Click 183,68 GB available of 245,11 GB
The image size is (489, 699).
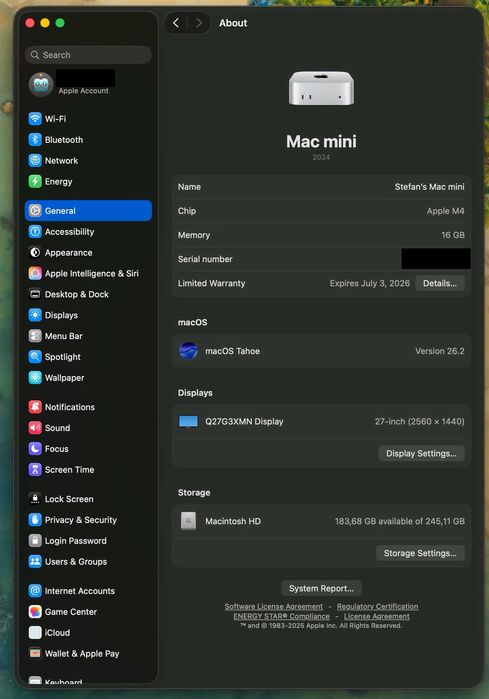click(399, 521)
